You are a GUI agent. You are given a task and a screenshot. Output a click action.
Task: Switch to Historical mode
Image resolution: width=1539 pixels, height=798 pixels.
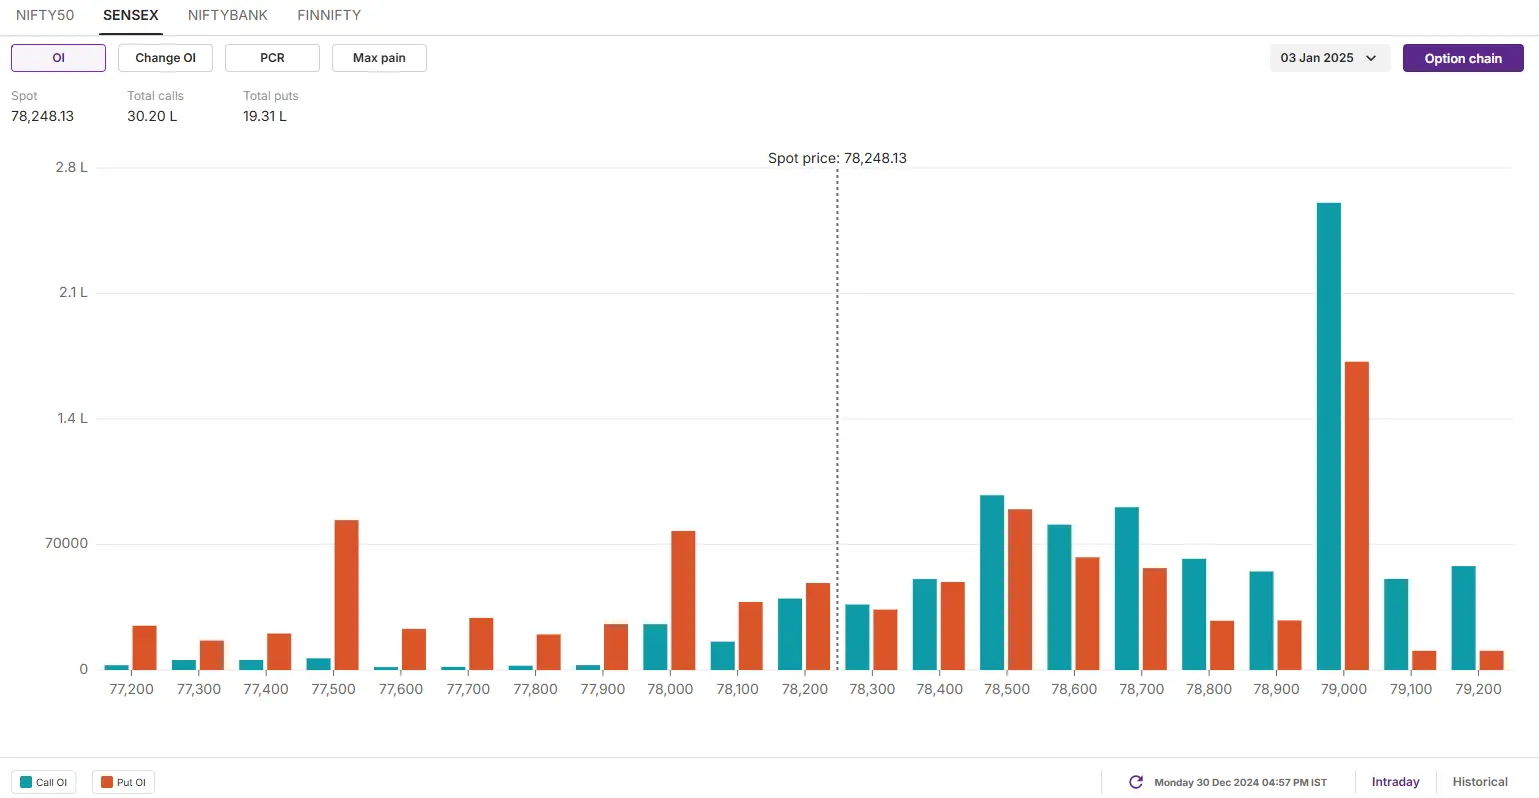tap(1480, 782)
